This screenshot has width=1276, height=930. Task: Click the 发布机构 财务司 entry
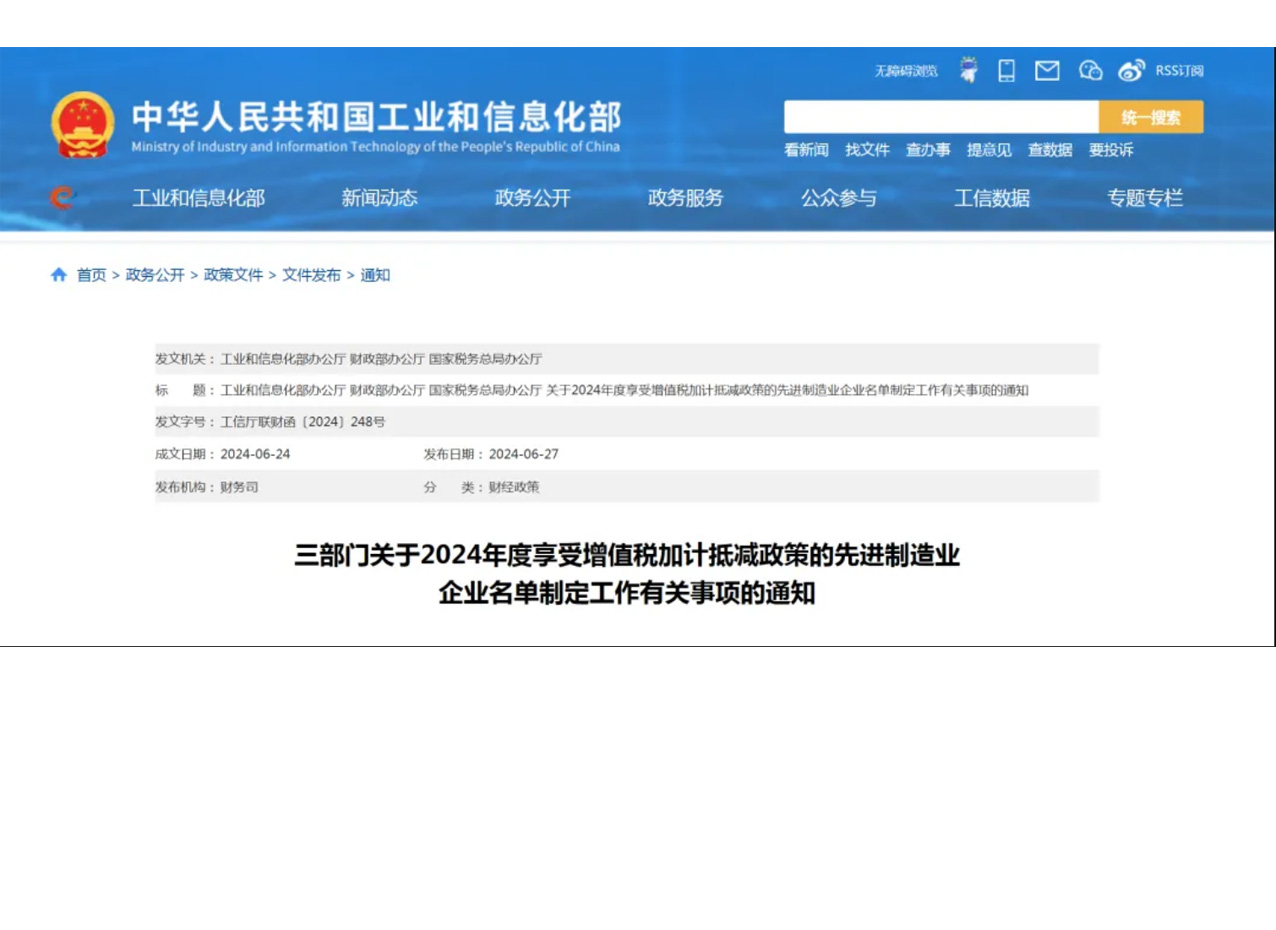(x=207, y=487)
